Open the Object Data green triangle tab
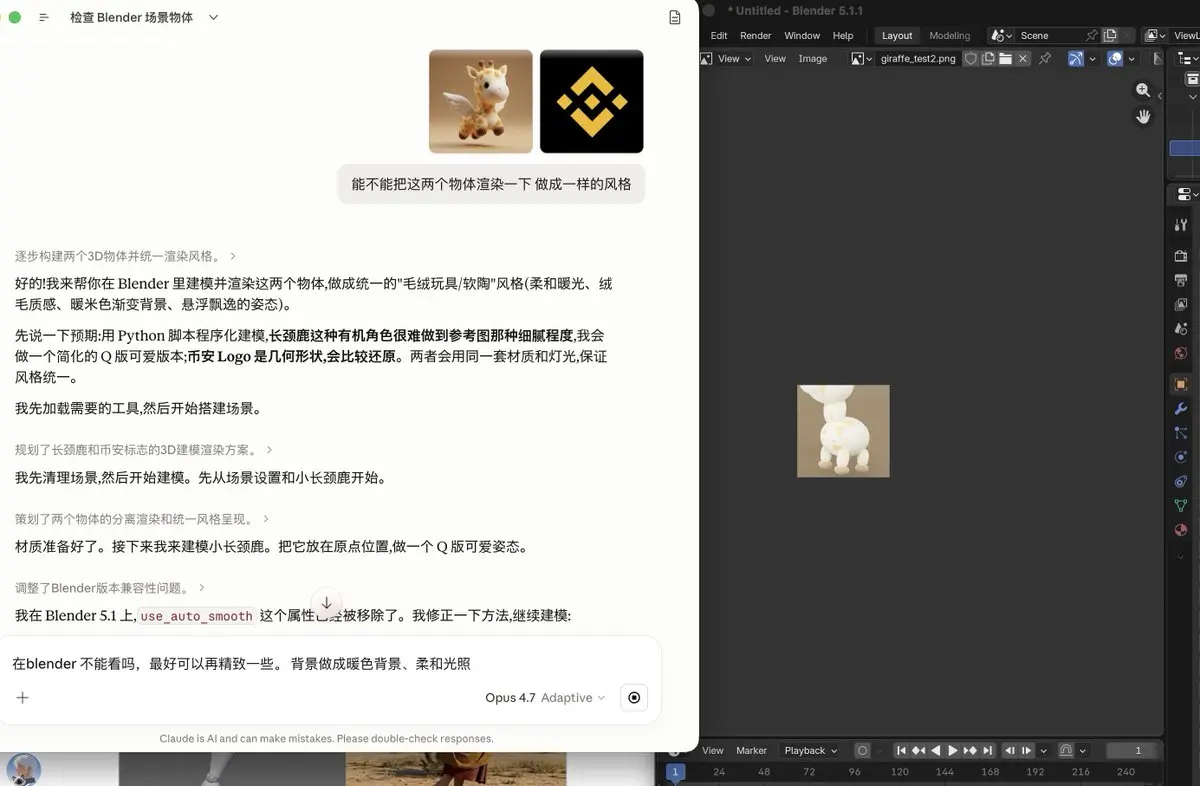 (1181, 506)
